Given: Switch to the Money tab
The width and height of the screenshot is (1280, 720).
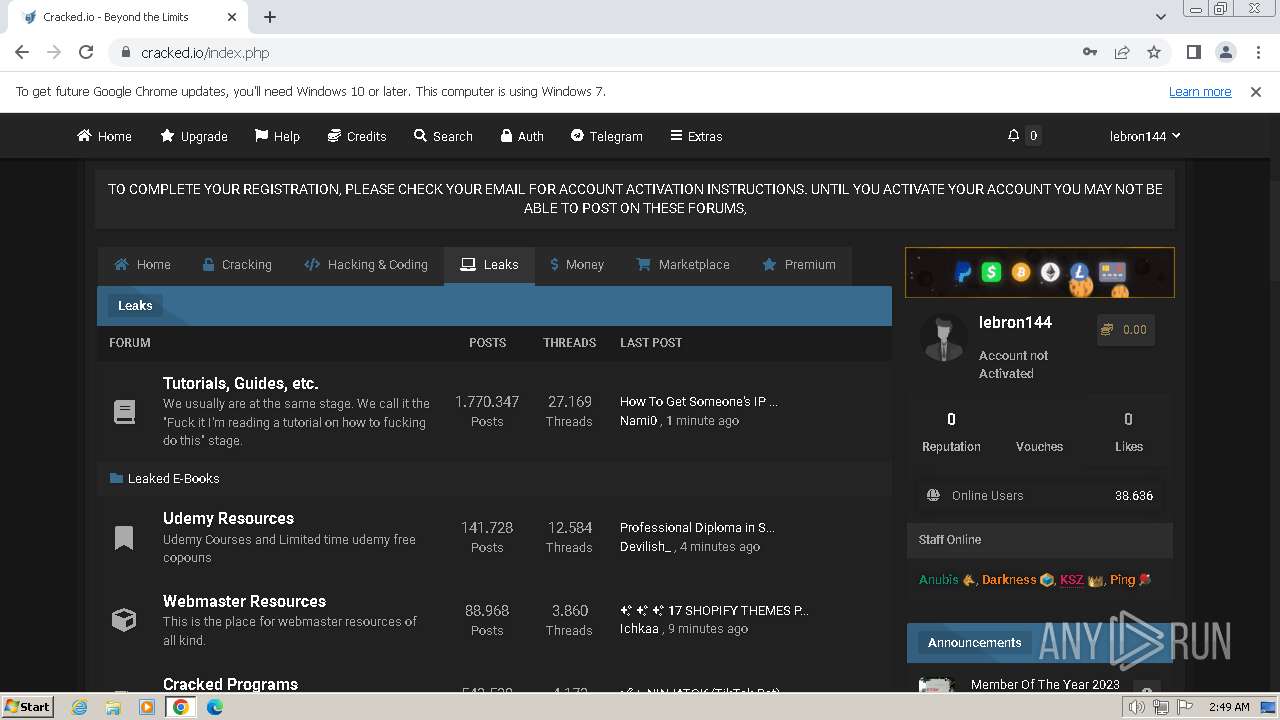Looking at the screenshot, I should point(577,265).
